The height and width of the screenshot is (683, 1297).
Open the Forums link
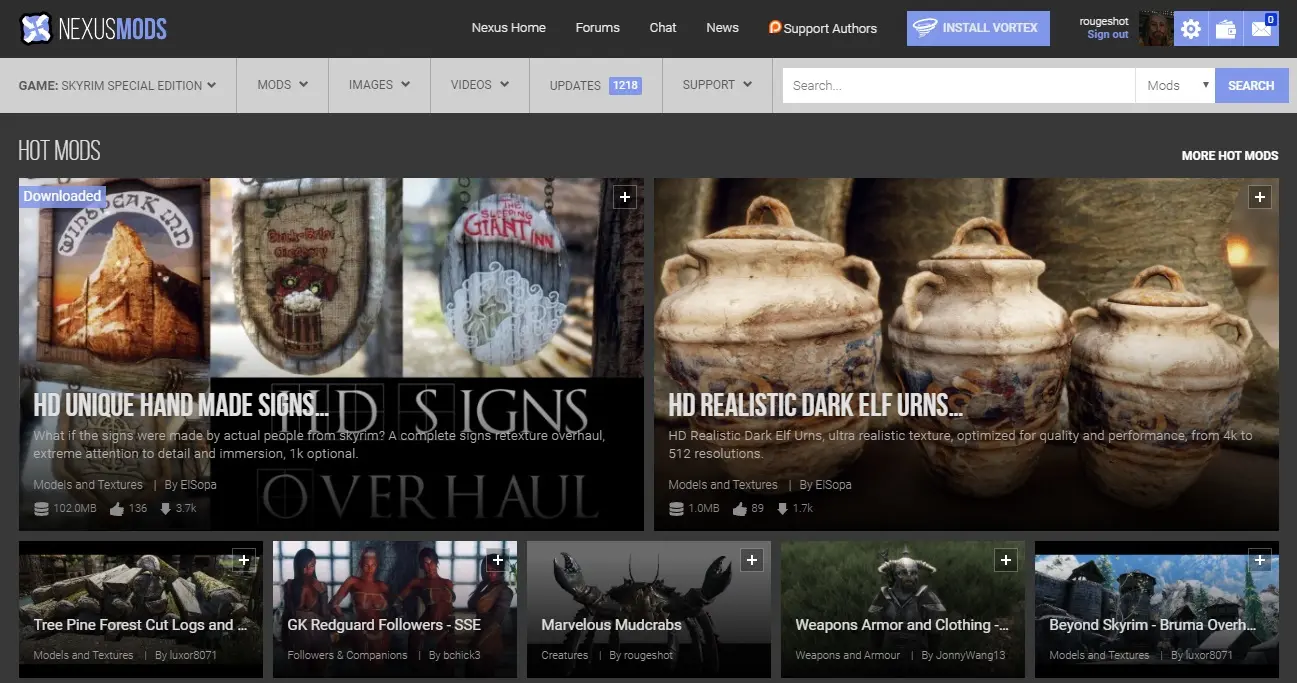(597, 28)
